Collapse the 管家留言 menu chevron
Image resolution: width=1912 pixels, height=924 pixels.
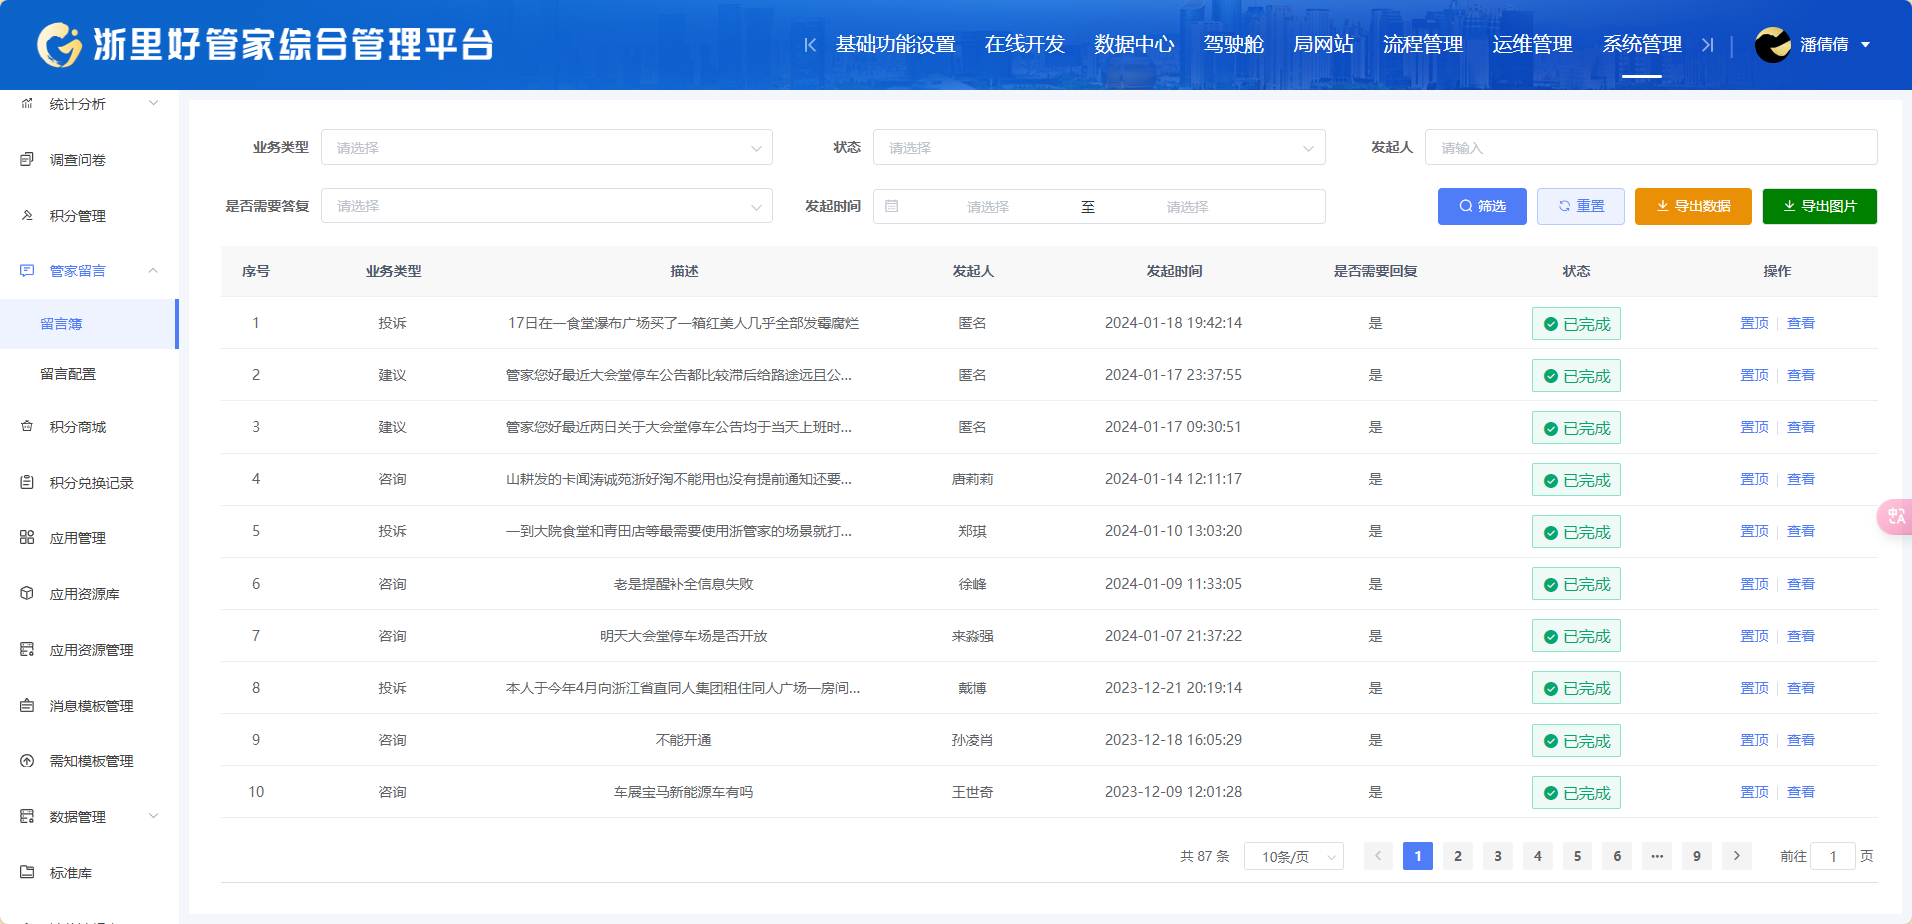pos(153,270)
